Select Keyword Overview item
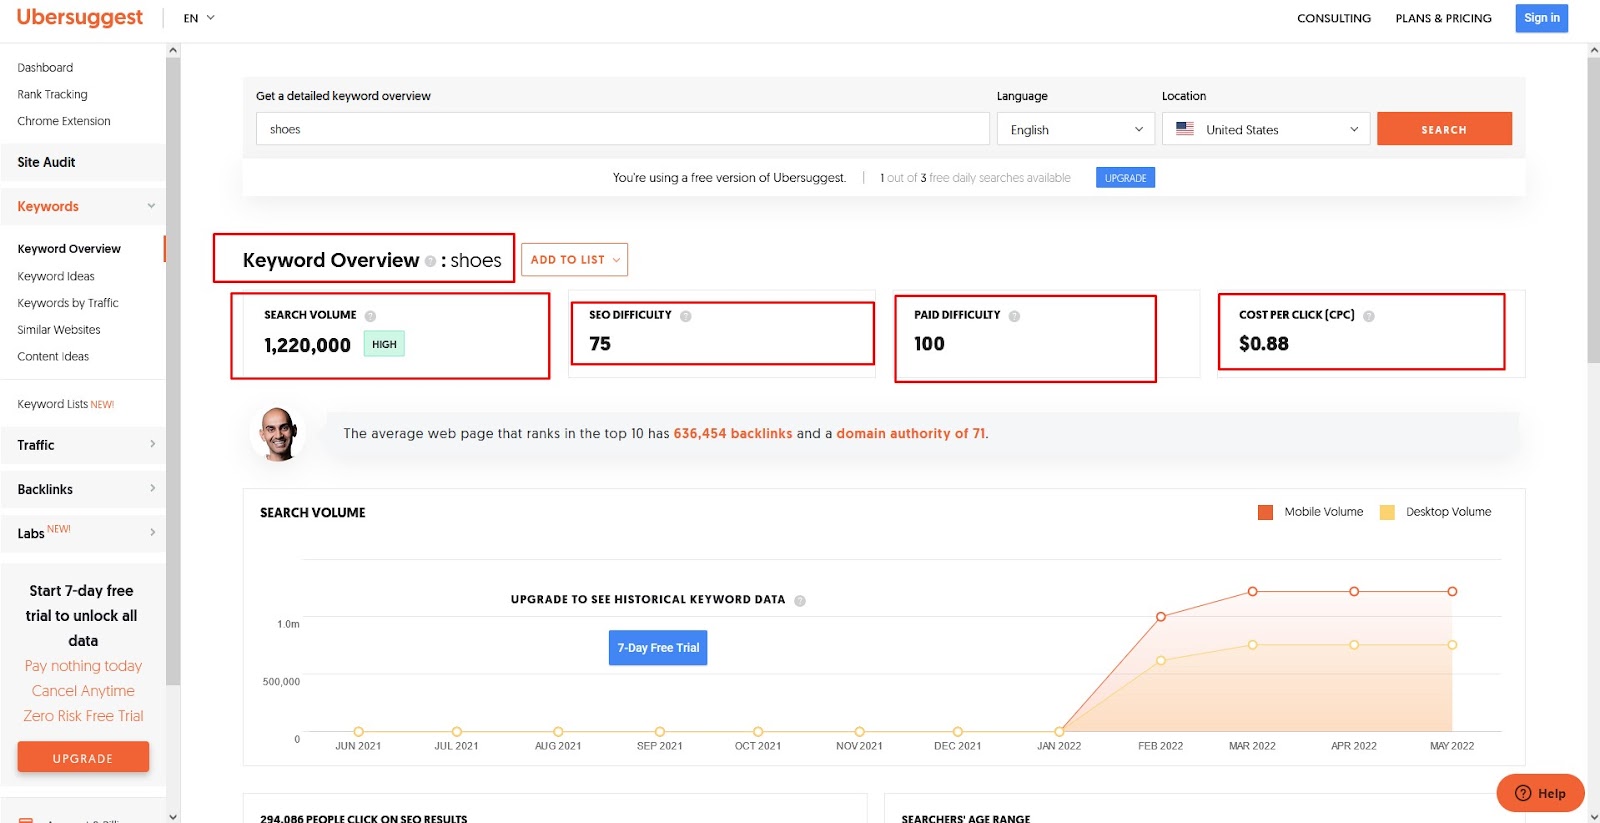 coord(69,249)
